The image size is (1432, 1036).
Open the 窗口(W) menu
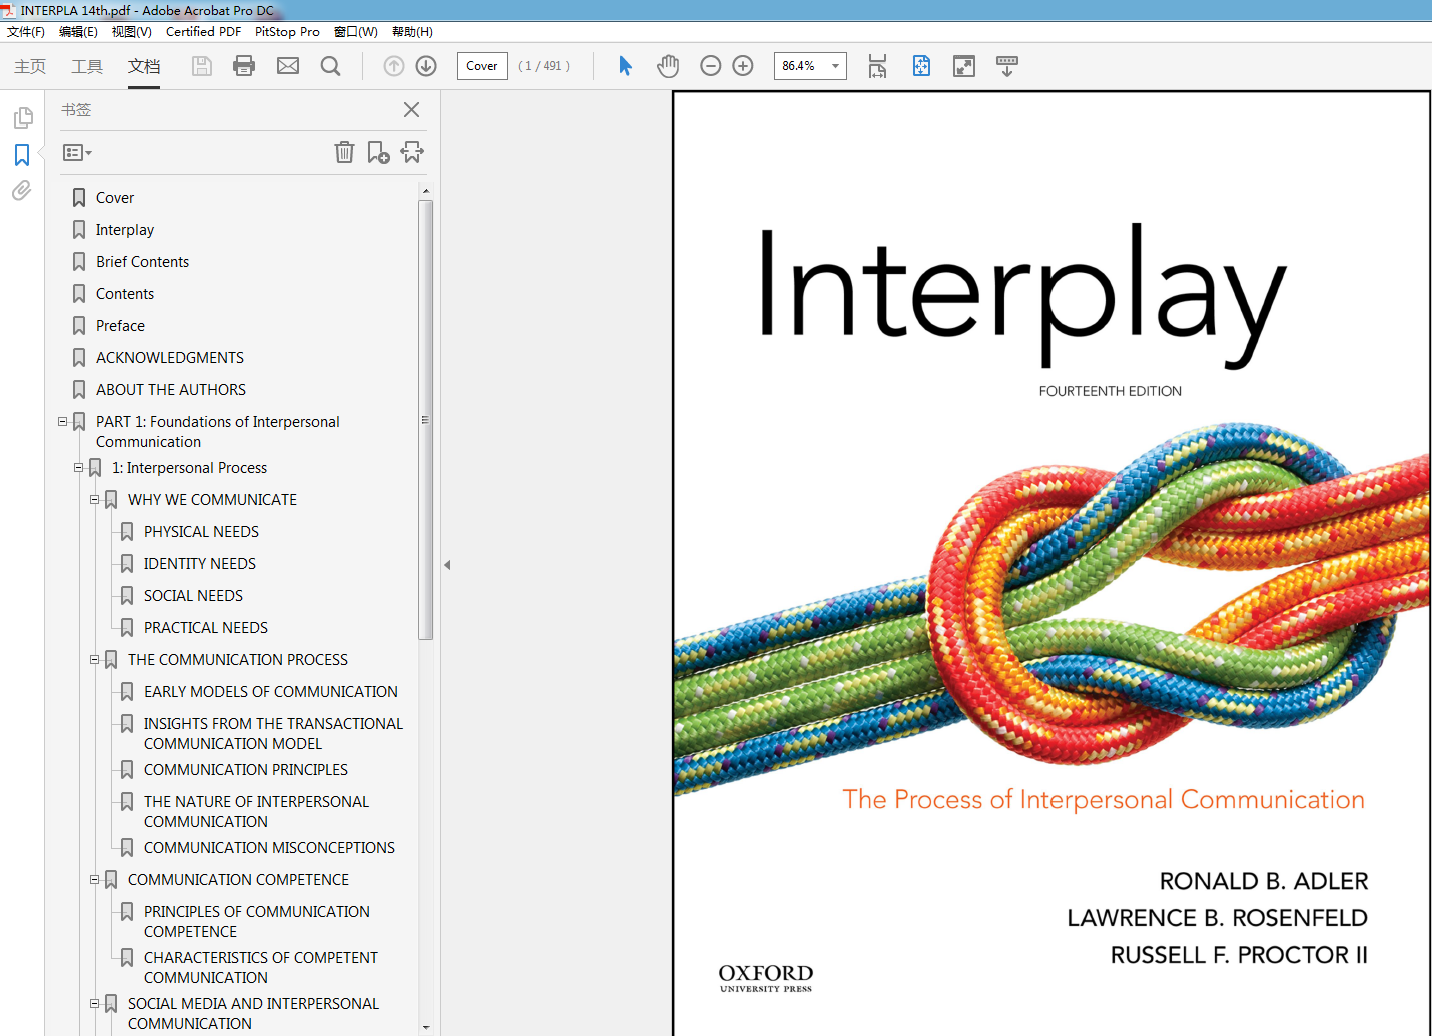[x=356, y=32]
